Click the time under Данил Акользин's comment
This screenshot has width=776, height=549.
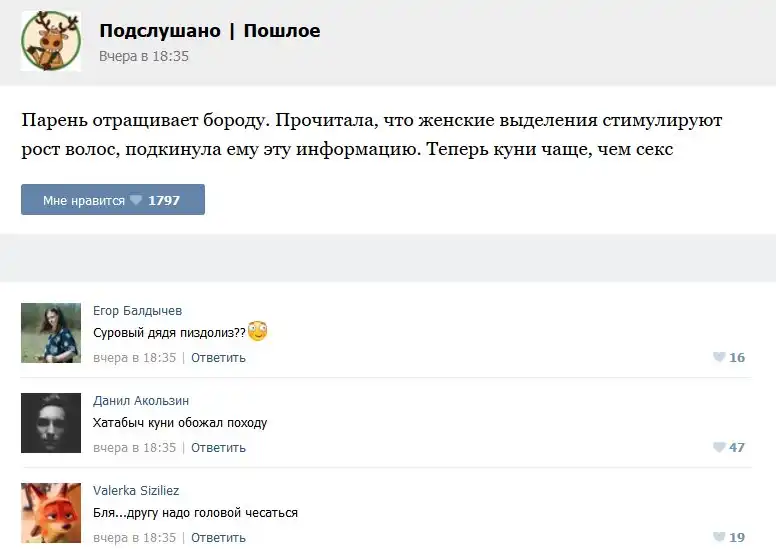tap(134, 447)
